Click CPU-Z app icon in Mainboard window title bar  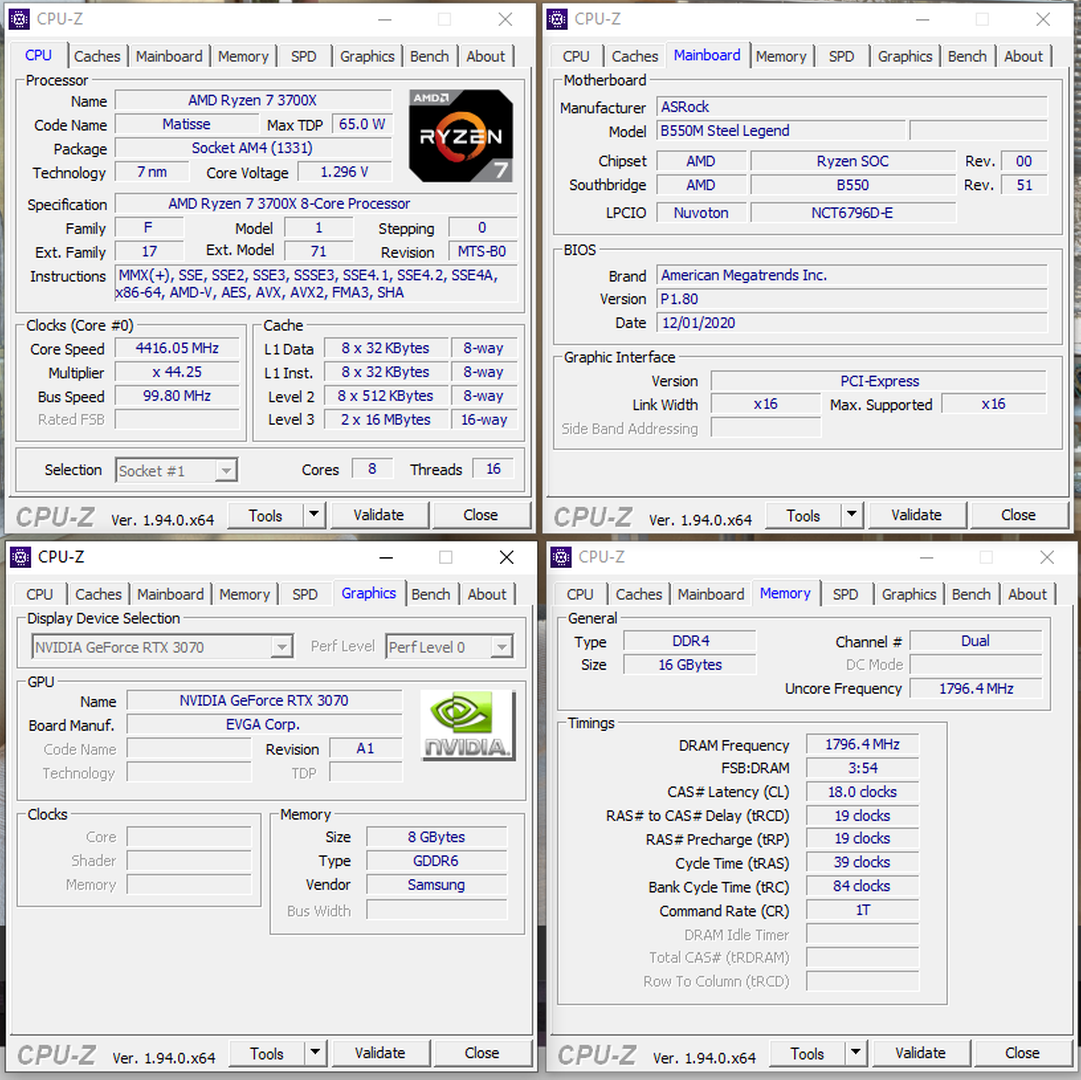pos(556,19)
